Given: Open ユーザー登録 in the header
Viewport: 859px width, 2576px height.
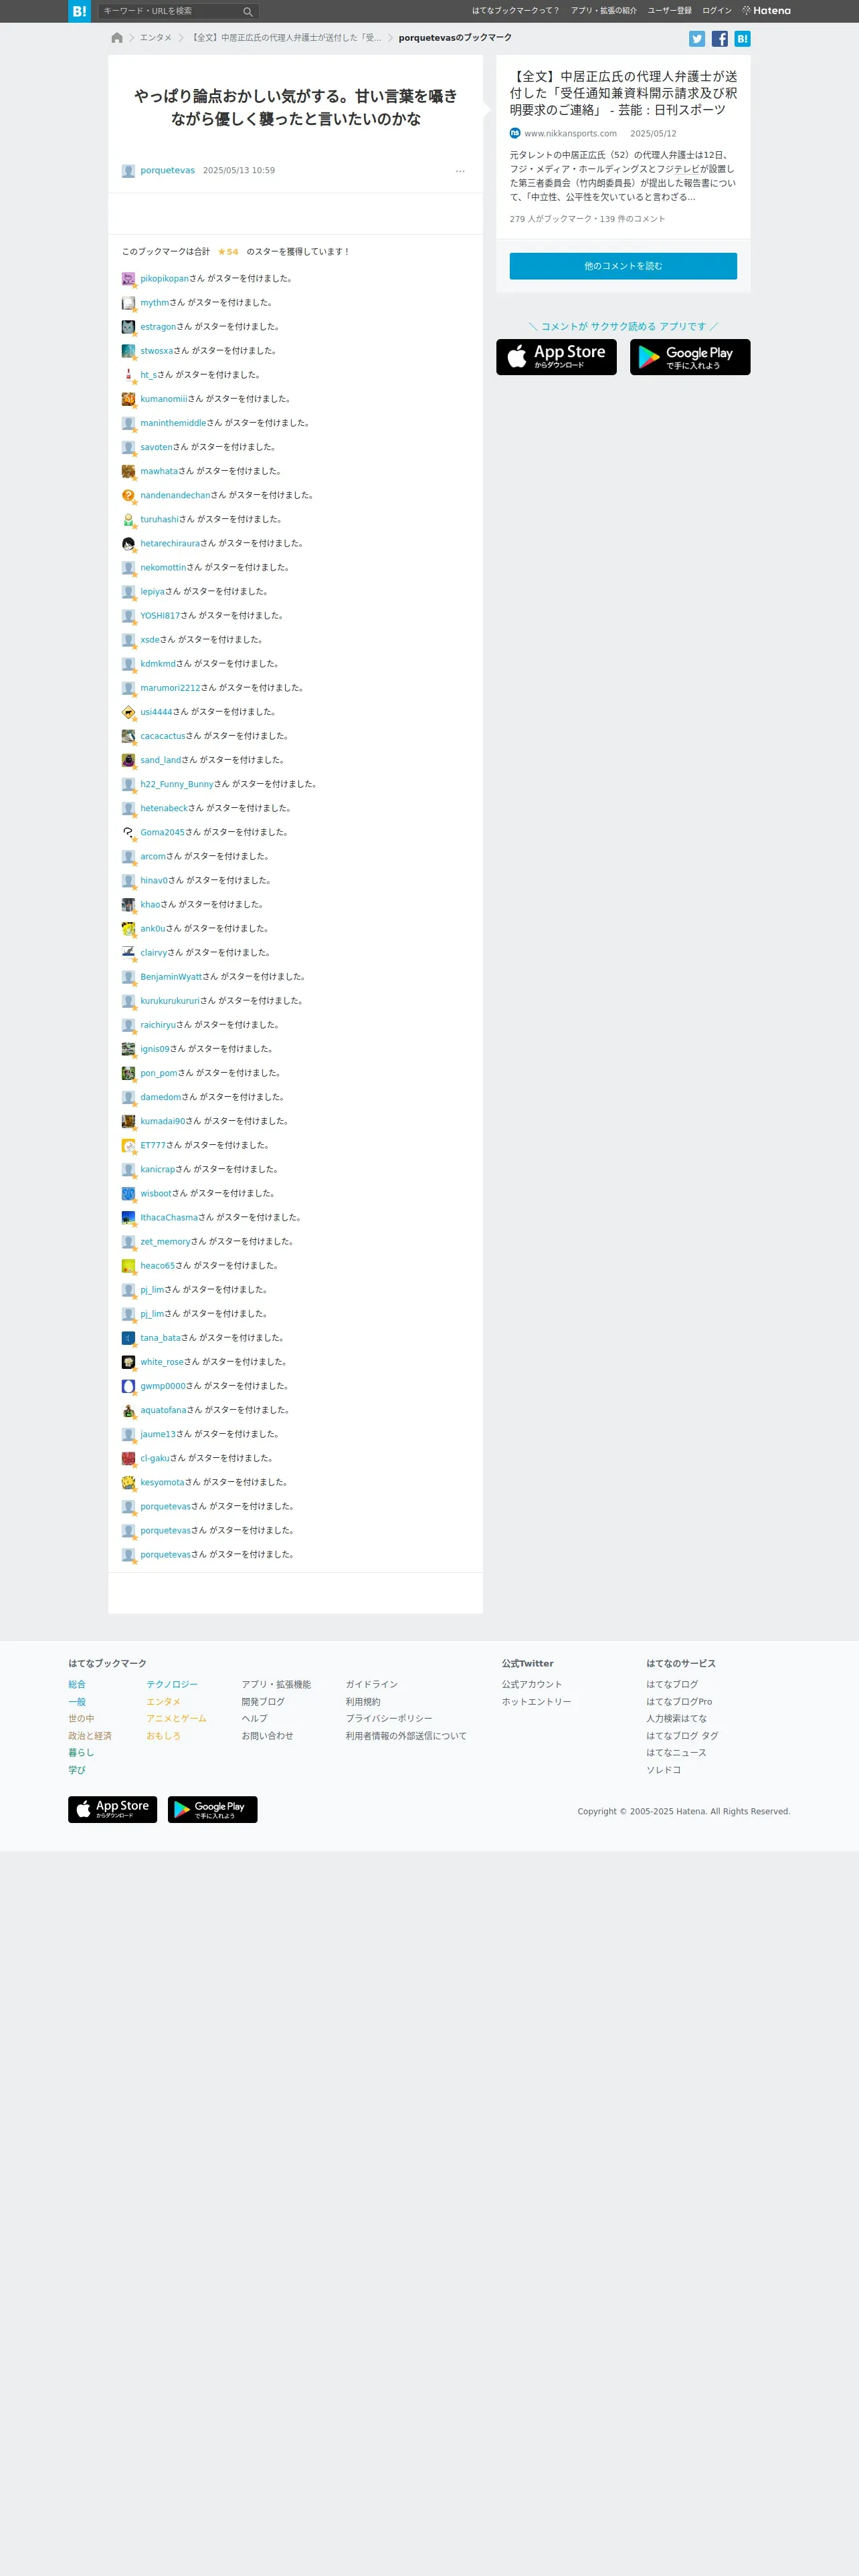Looking at the screenshot, I should pyautogui.click(x=669, y=11).
